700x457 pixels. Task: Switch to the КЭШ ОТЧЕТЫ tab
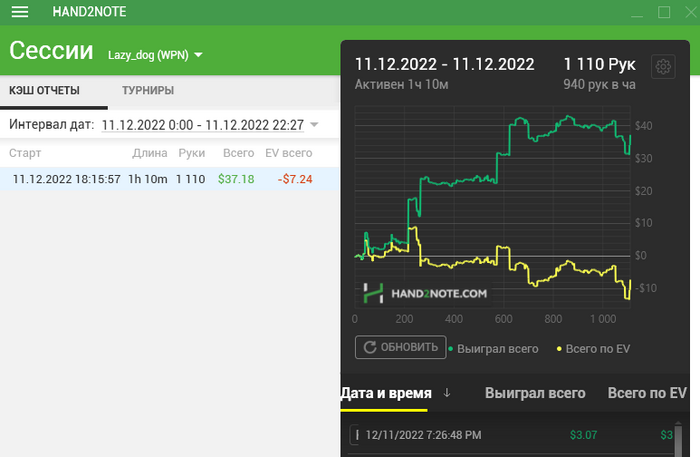coord(44,91)
